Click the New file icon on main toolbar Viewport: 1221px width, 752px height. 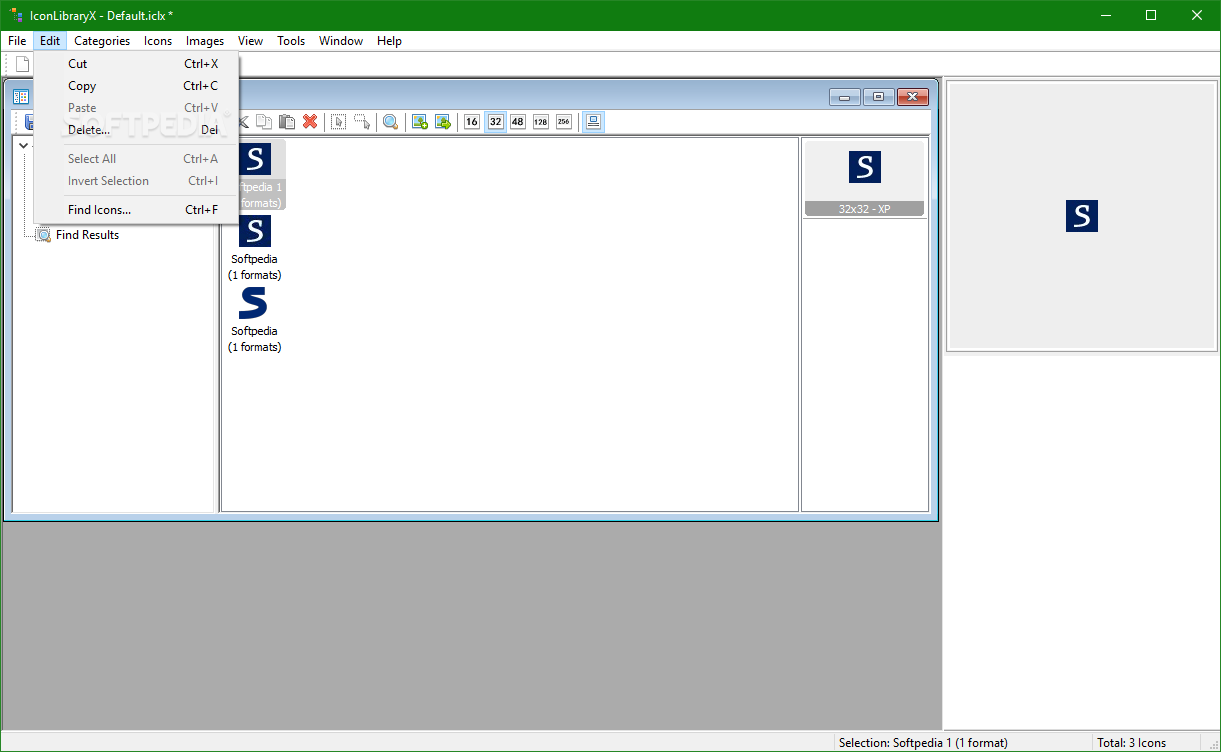(x=22, y=64)
